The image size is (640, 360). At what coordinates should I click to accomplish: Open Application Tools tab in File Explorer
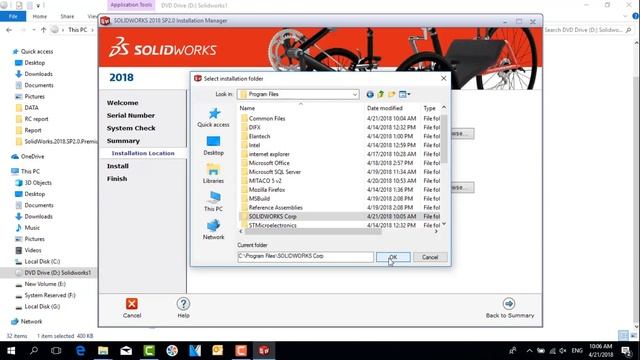[131, 5]
